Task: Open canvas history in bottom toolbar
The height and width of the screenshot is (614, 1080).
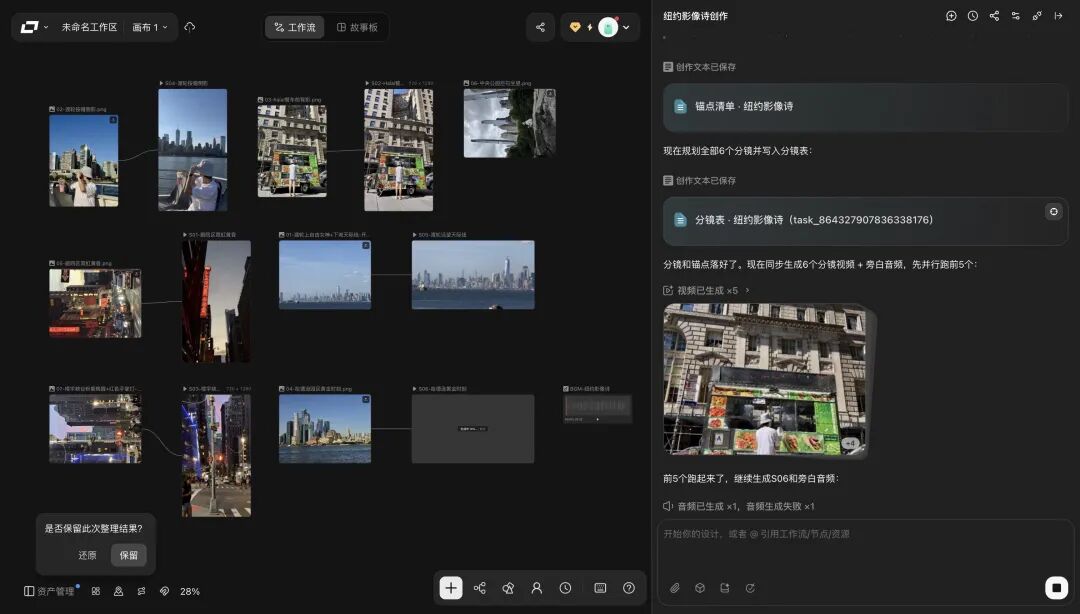Action: coord(565,588)
